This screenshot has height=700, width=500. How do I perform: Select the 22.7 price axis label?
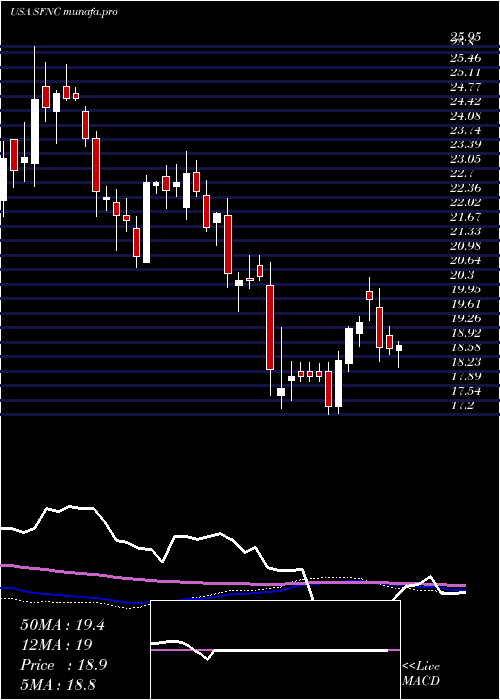[462, 173]
